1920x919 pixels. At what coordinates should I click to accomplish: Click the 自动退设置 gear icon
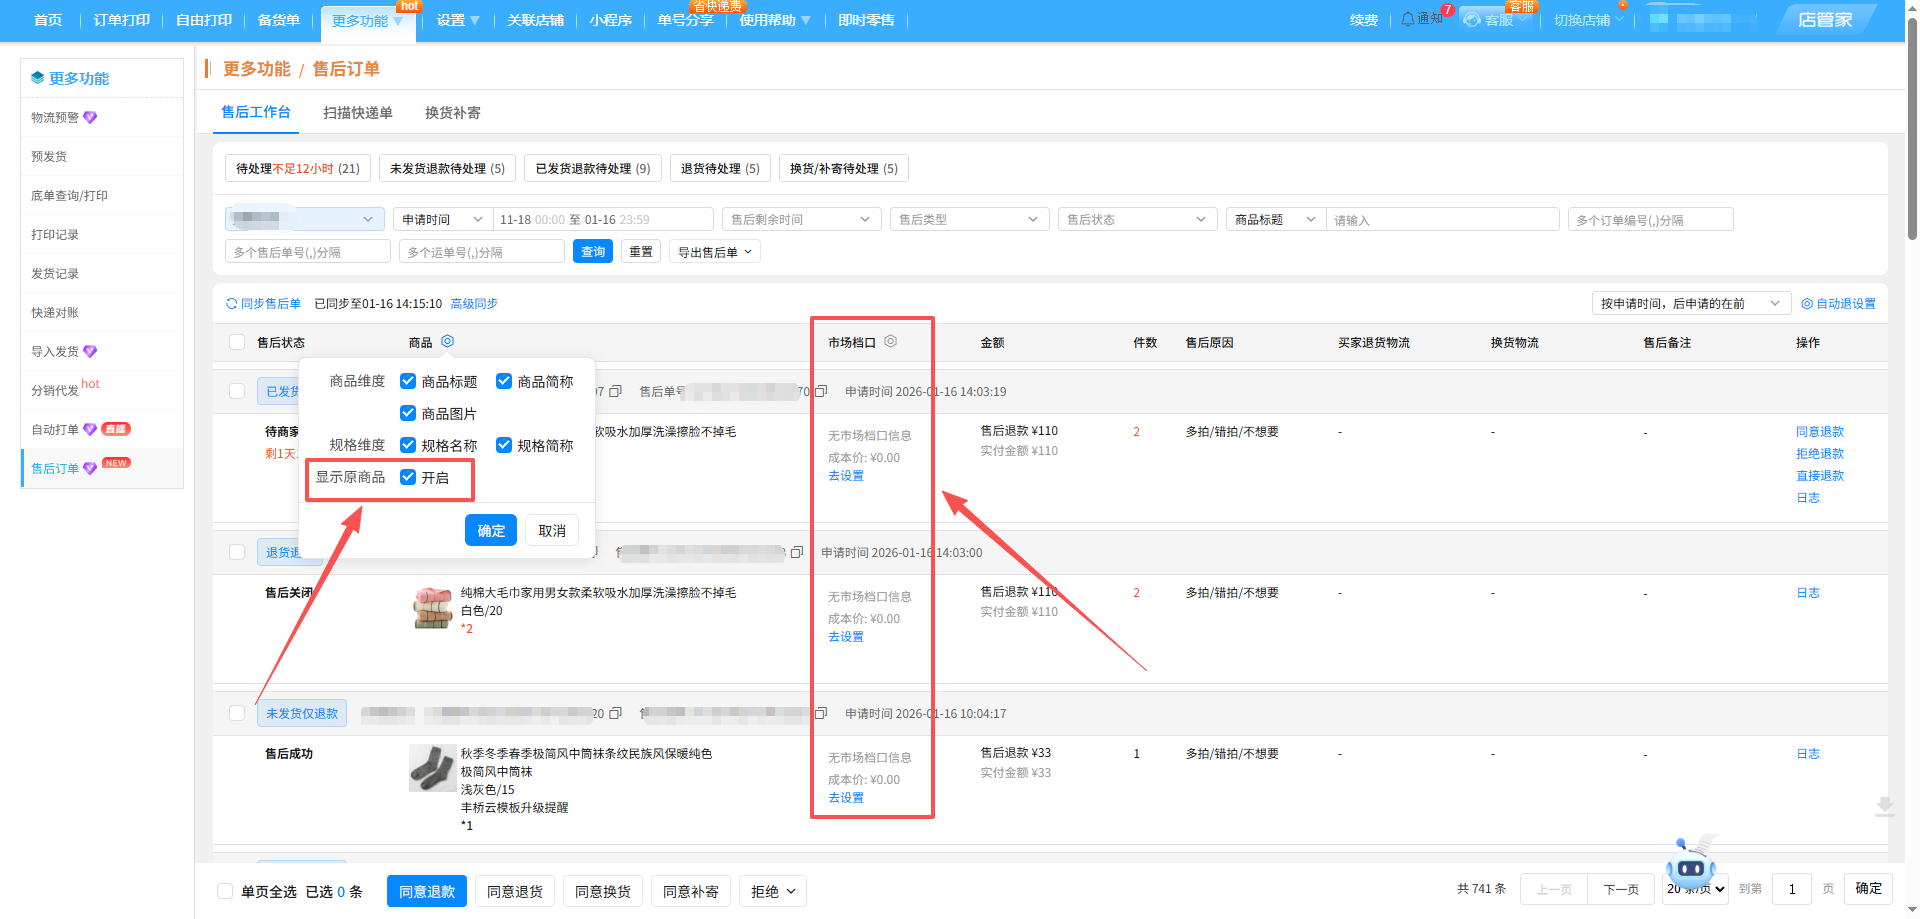pos(1807,304)
